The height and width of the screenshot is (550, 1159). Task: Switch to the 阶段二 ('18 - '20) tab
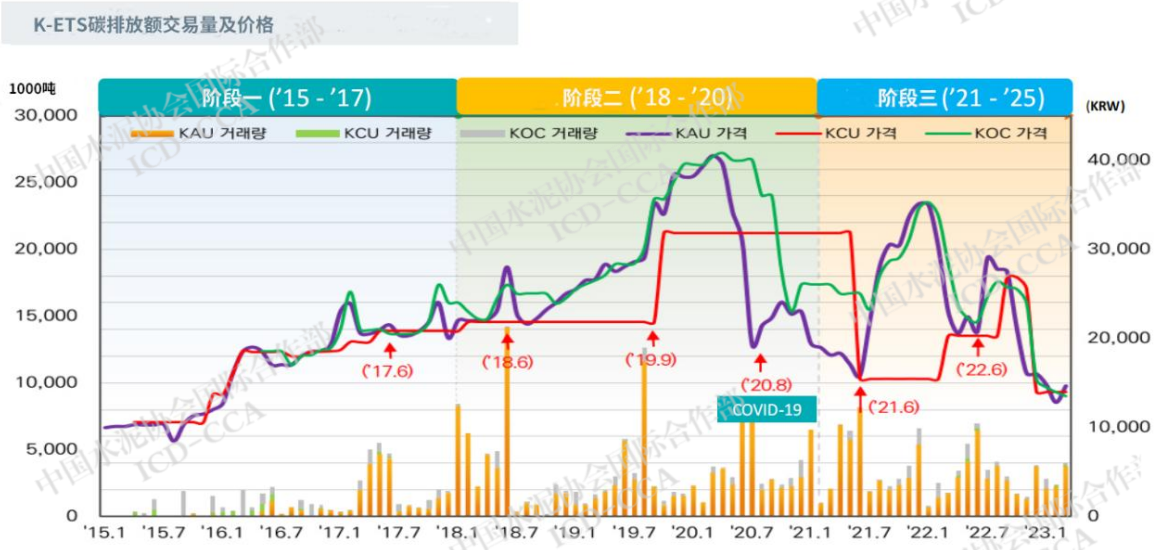[636, 97]
